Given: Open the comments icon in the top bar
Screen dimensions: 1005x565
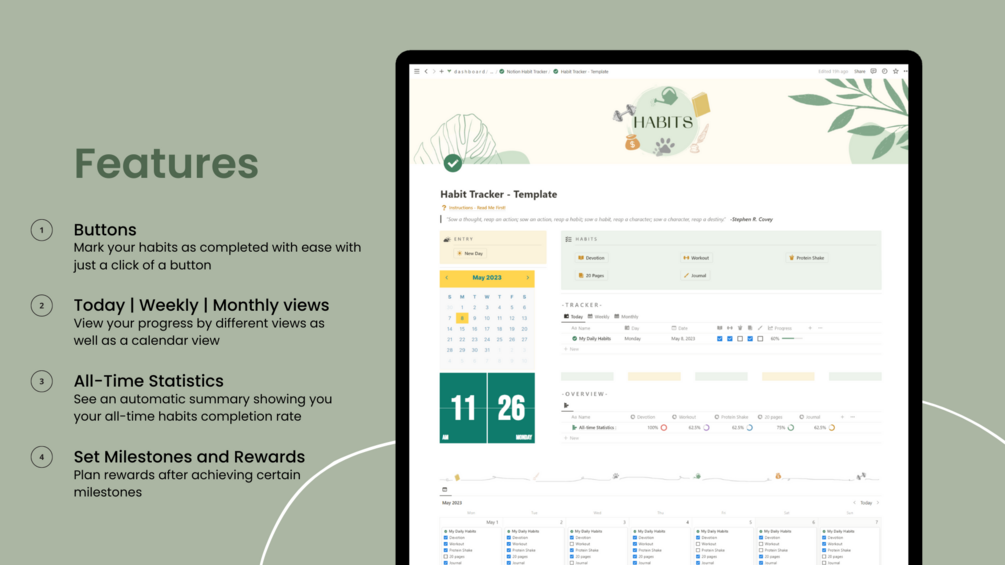Looking at the screenshot, I should pyautogui.click(x=874, y=71).
